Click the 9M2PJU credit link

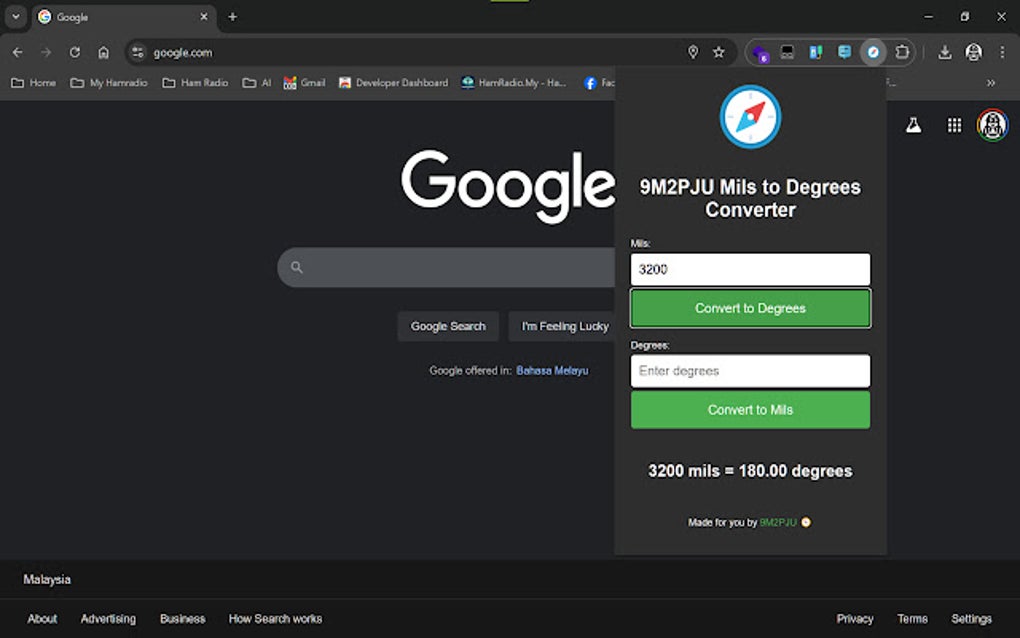780,521
